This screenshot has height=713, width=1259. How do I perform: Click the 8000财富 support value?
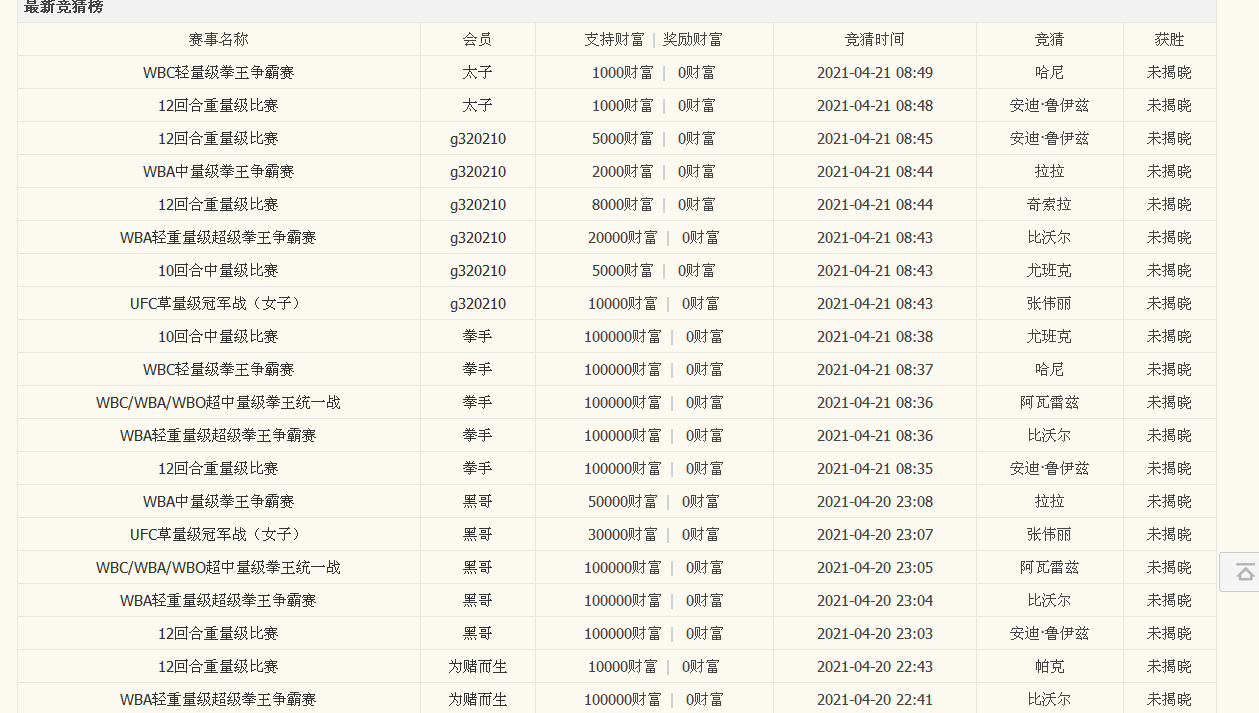(622, 204)
